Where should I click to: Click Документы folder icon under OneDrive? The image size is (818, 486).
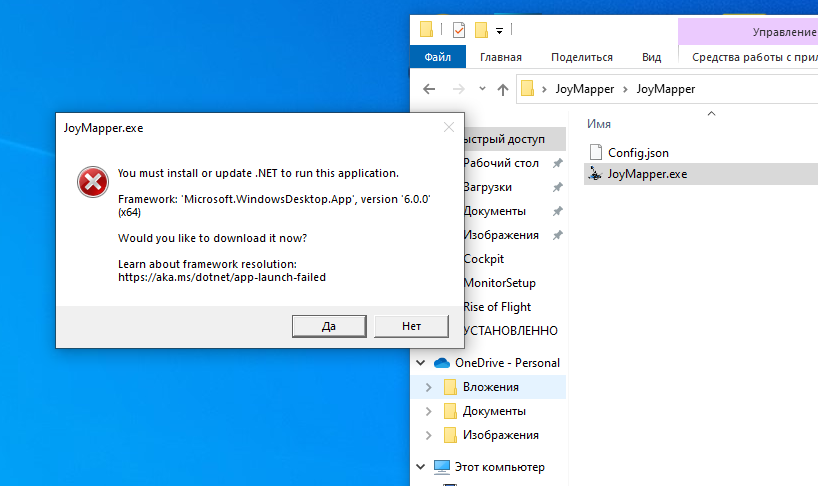[x=450, y=411]
